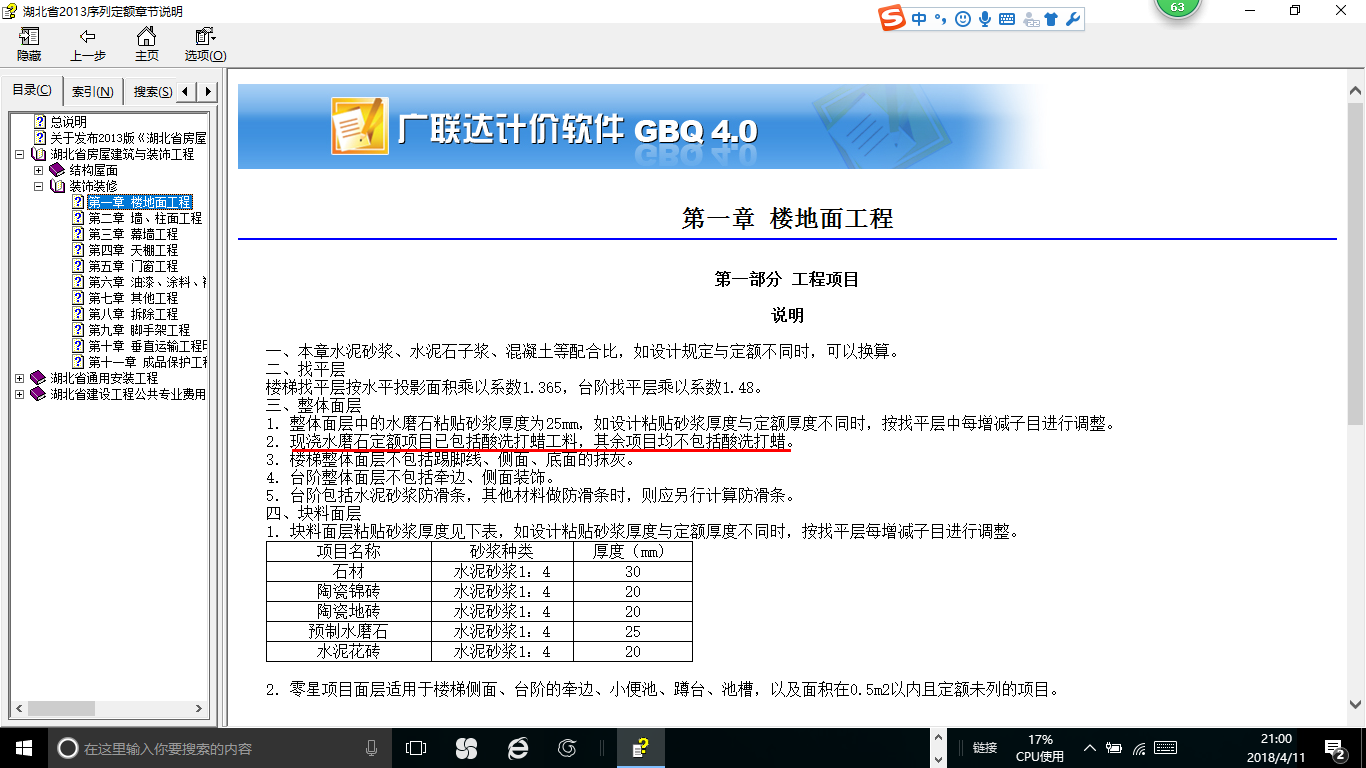Click the open-book icon of 装饰装修
The width and height of the screenshot is (1366, 768).
click(57, 186)
